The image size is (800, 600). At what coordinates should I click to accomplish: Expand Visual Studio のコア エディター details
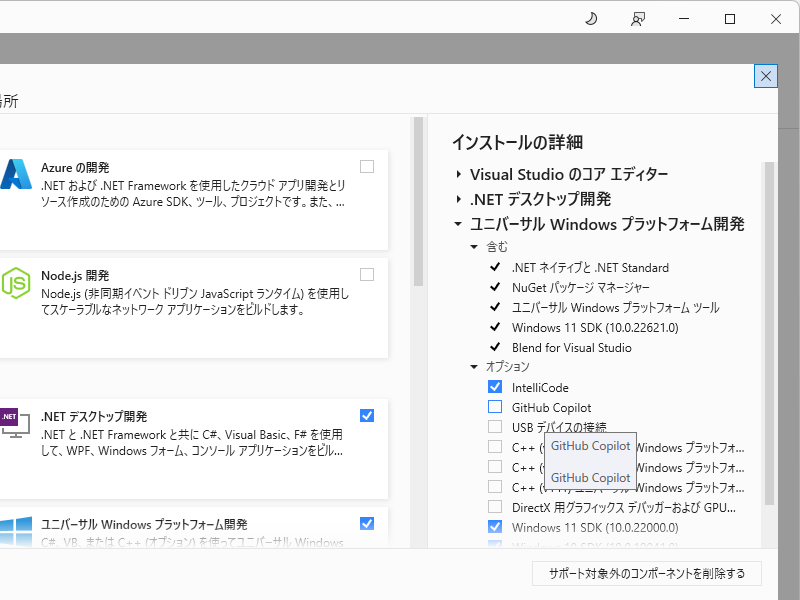coord(457,174)
